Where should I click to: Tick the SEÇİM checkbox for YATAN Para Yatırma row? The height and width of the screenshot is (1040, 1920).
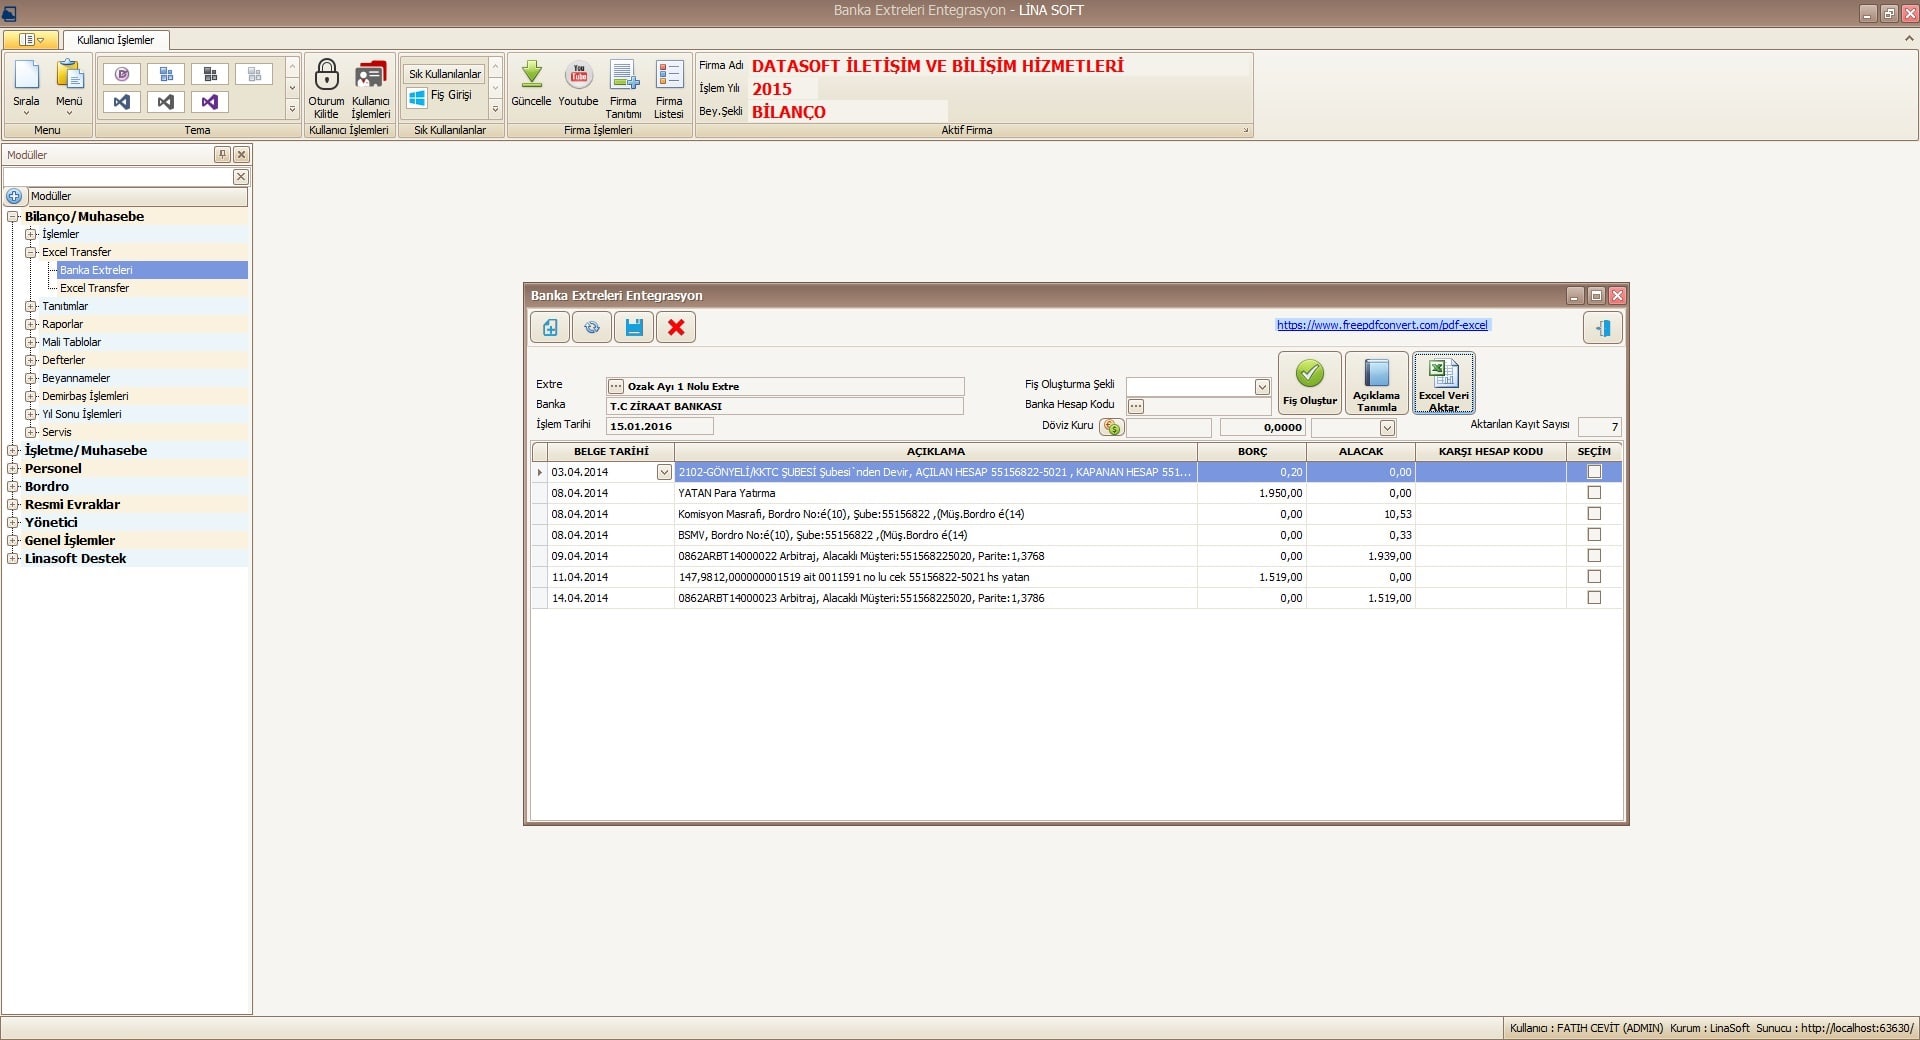tap(1594, 493)
